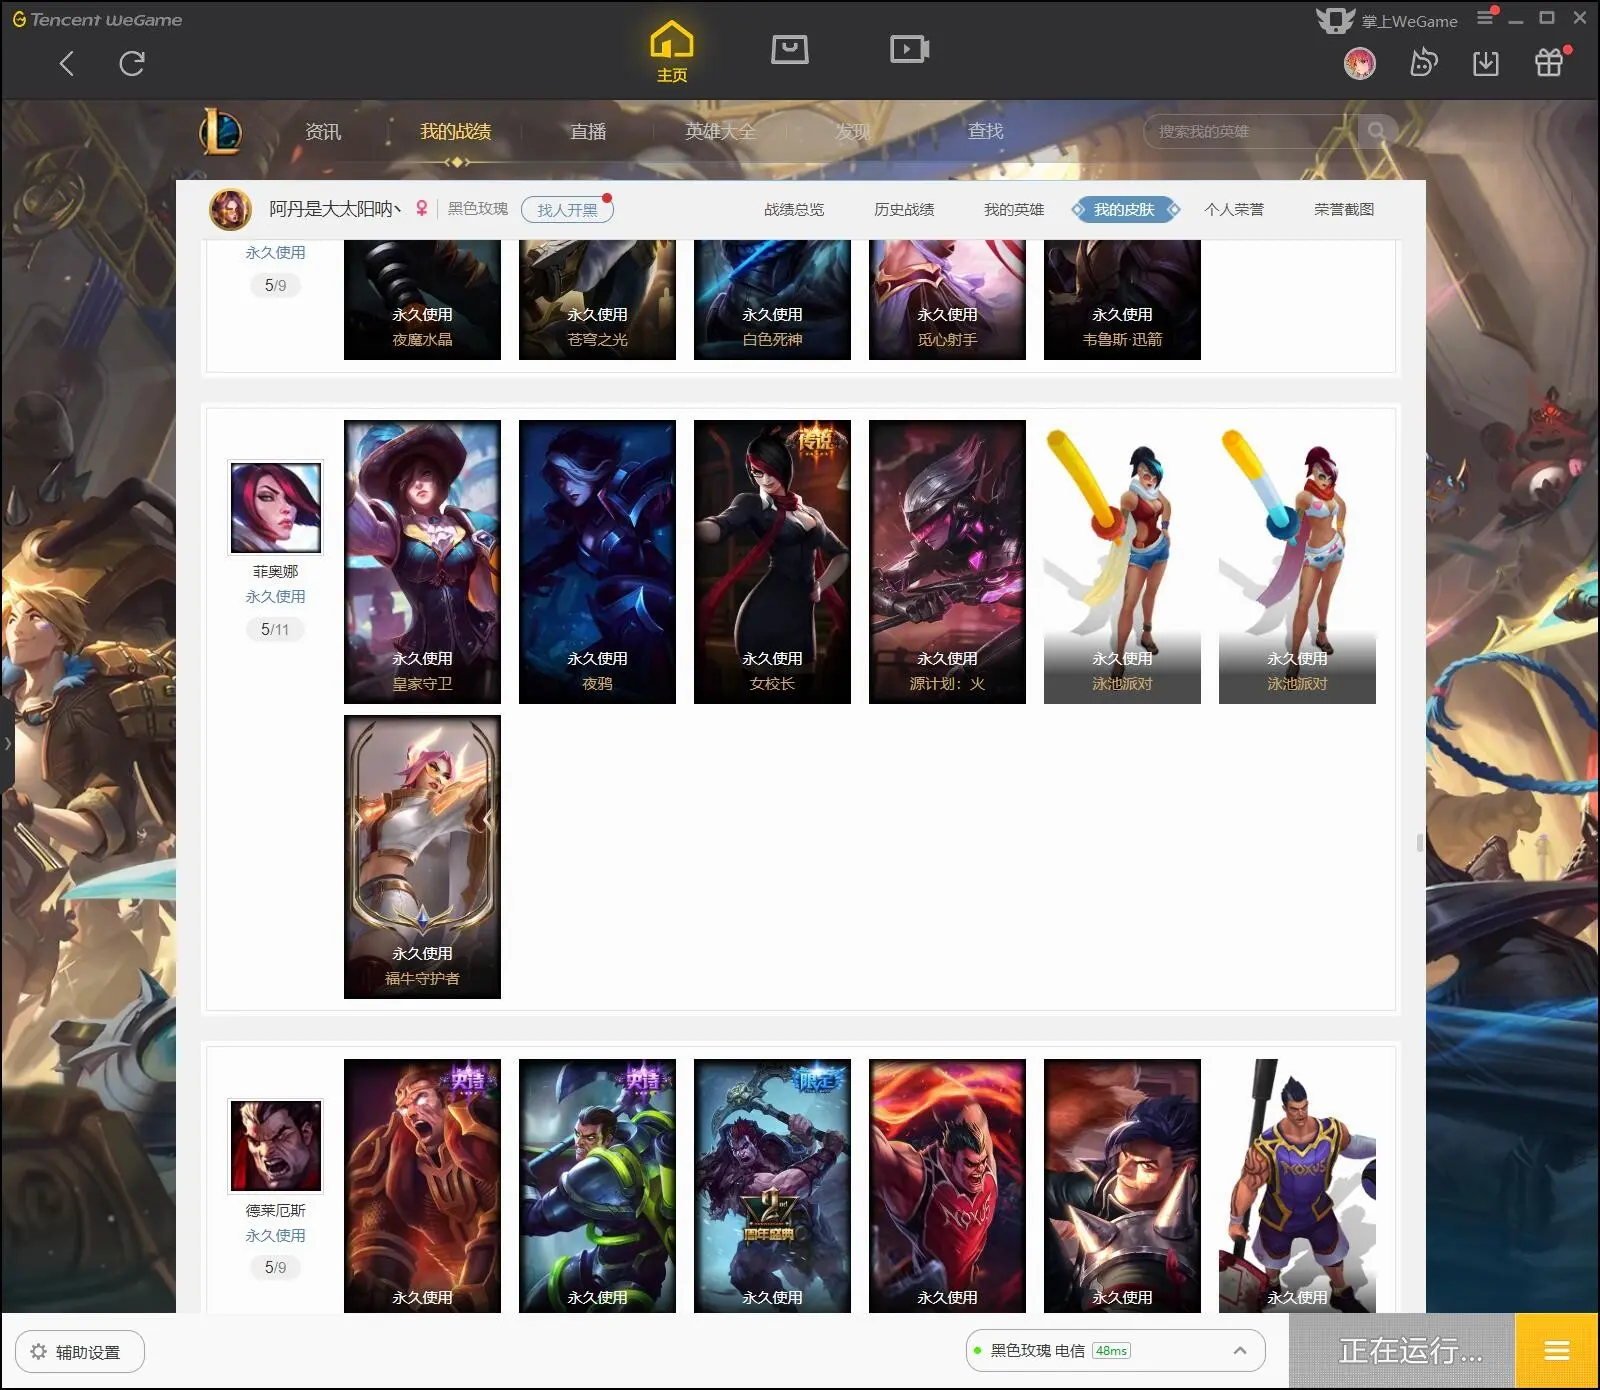Open the blue-haired 泳池派对 skin card
The image size is (1600, 1390).
(1122, 562)
